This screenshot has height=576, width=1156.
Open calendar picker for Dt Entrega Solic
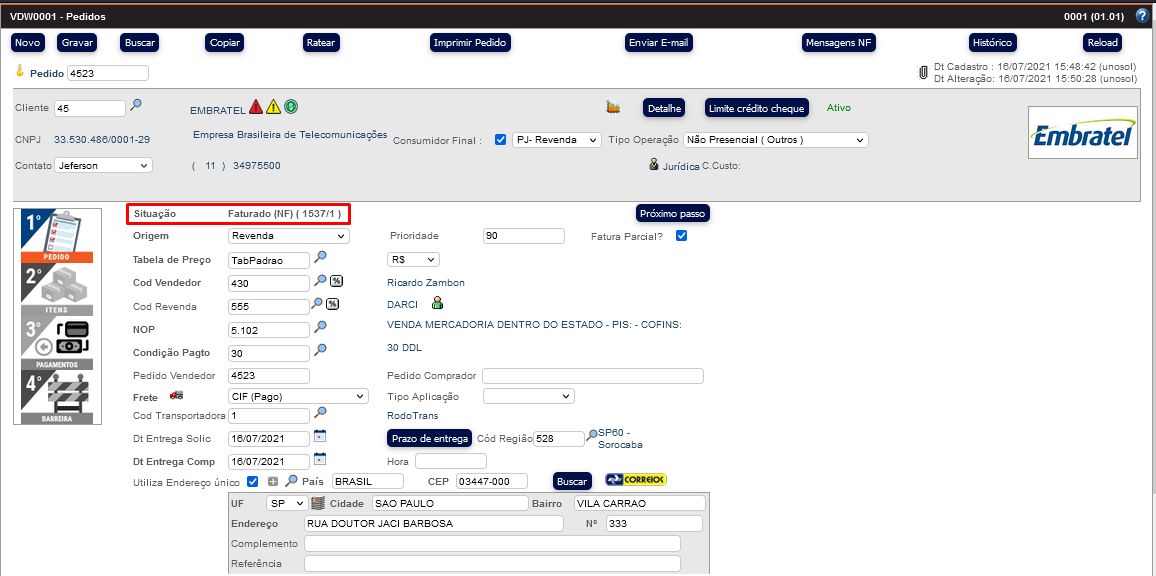pyautogui.click(x=320, y=437)
